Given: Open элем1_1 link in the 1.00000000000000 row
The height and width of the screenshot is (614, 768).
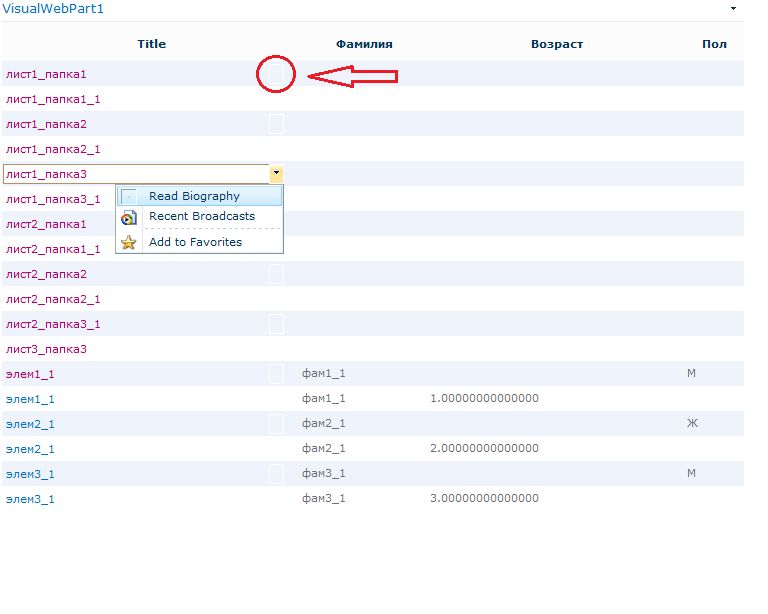Looking at the screenshot, I should tap(30, 400).
